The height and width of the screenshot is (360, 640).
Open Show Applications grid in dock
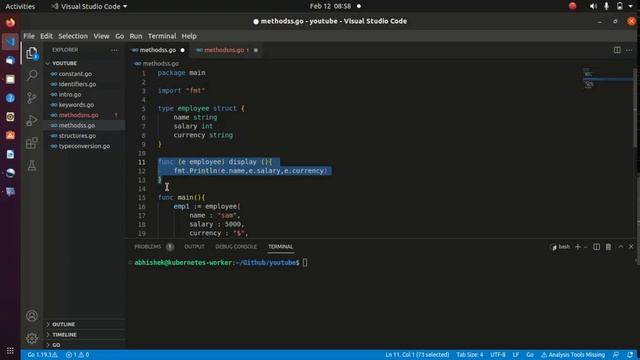[x=10, y=351]
